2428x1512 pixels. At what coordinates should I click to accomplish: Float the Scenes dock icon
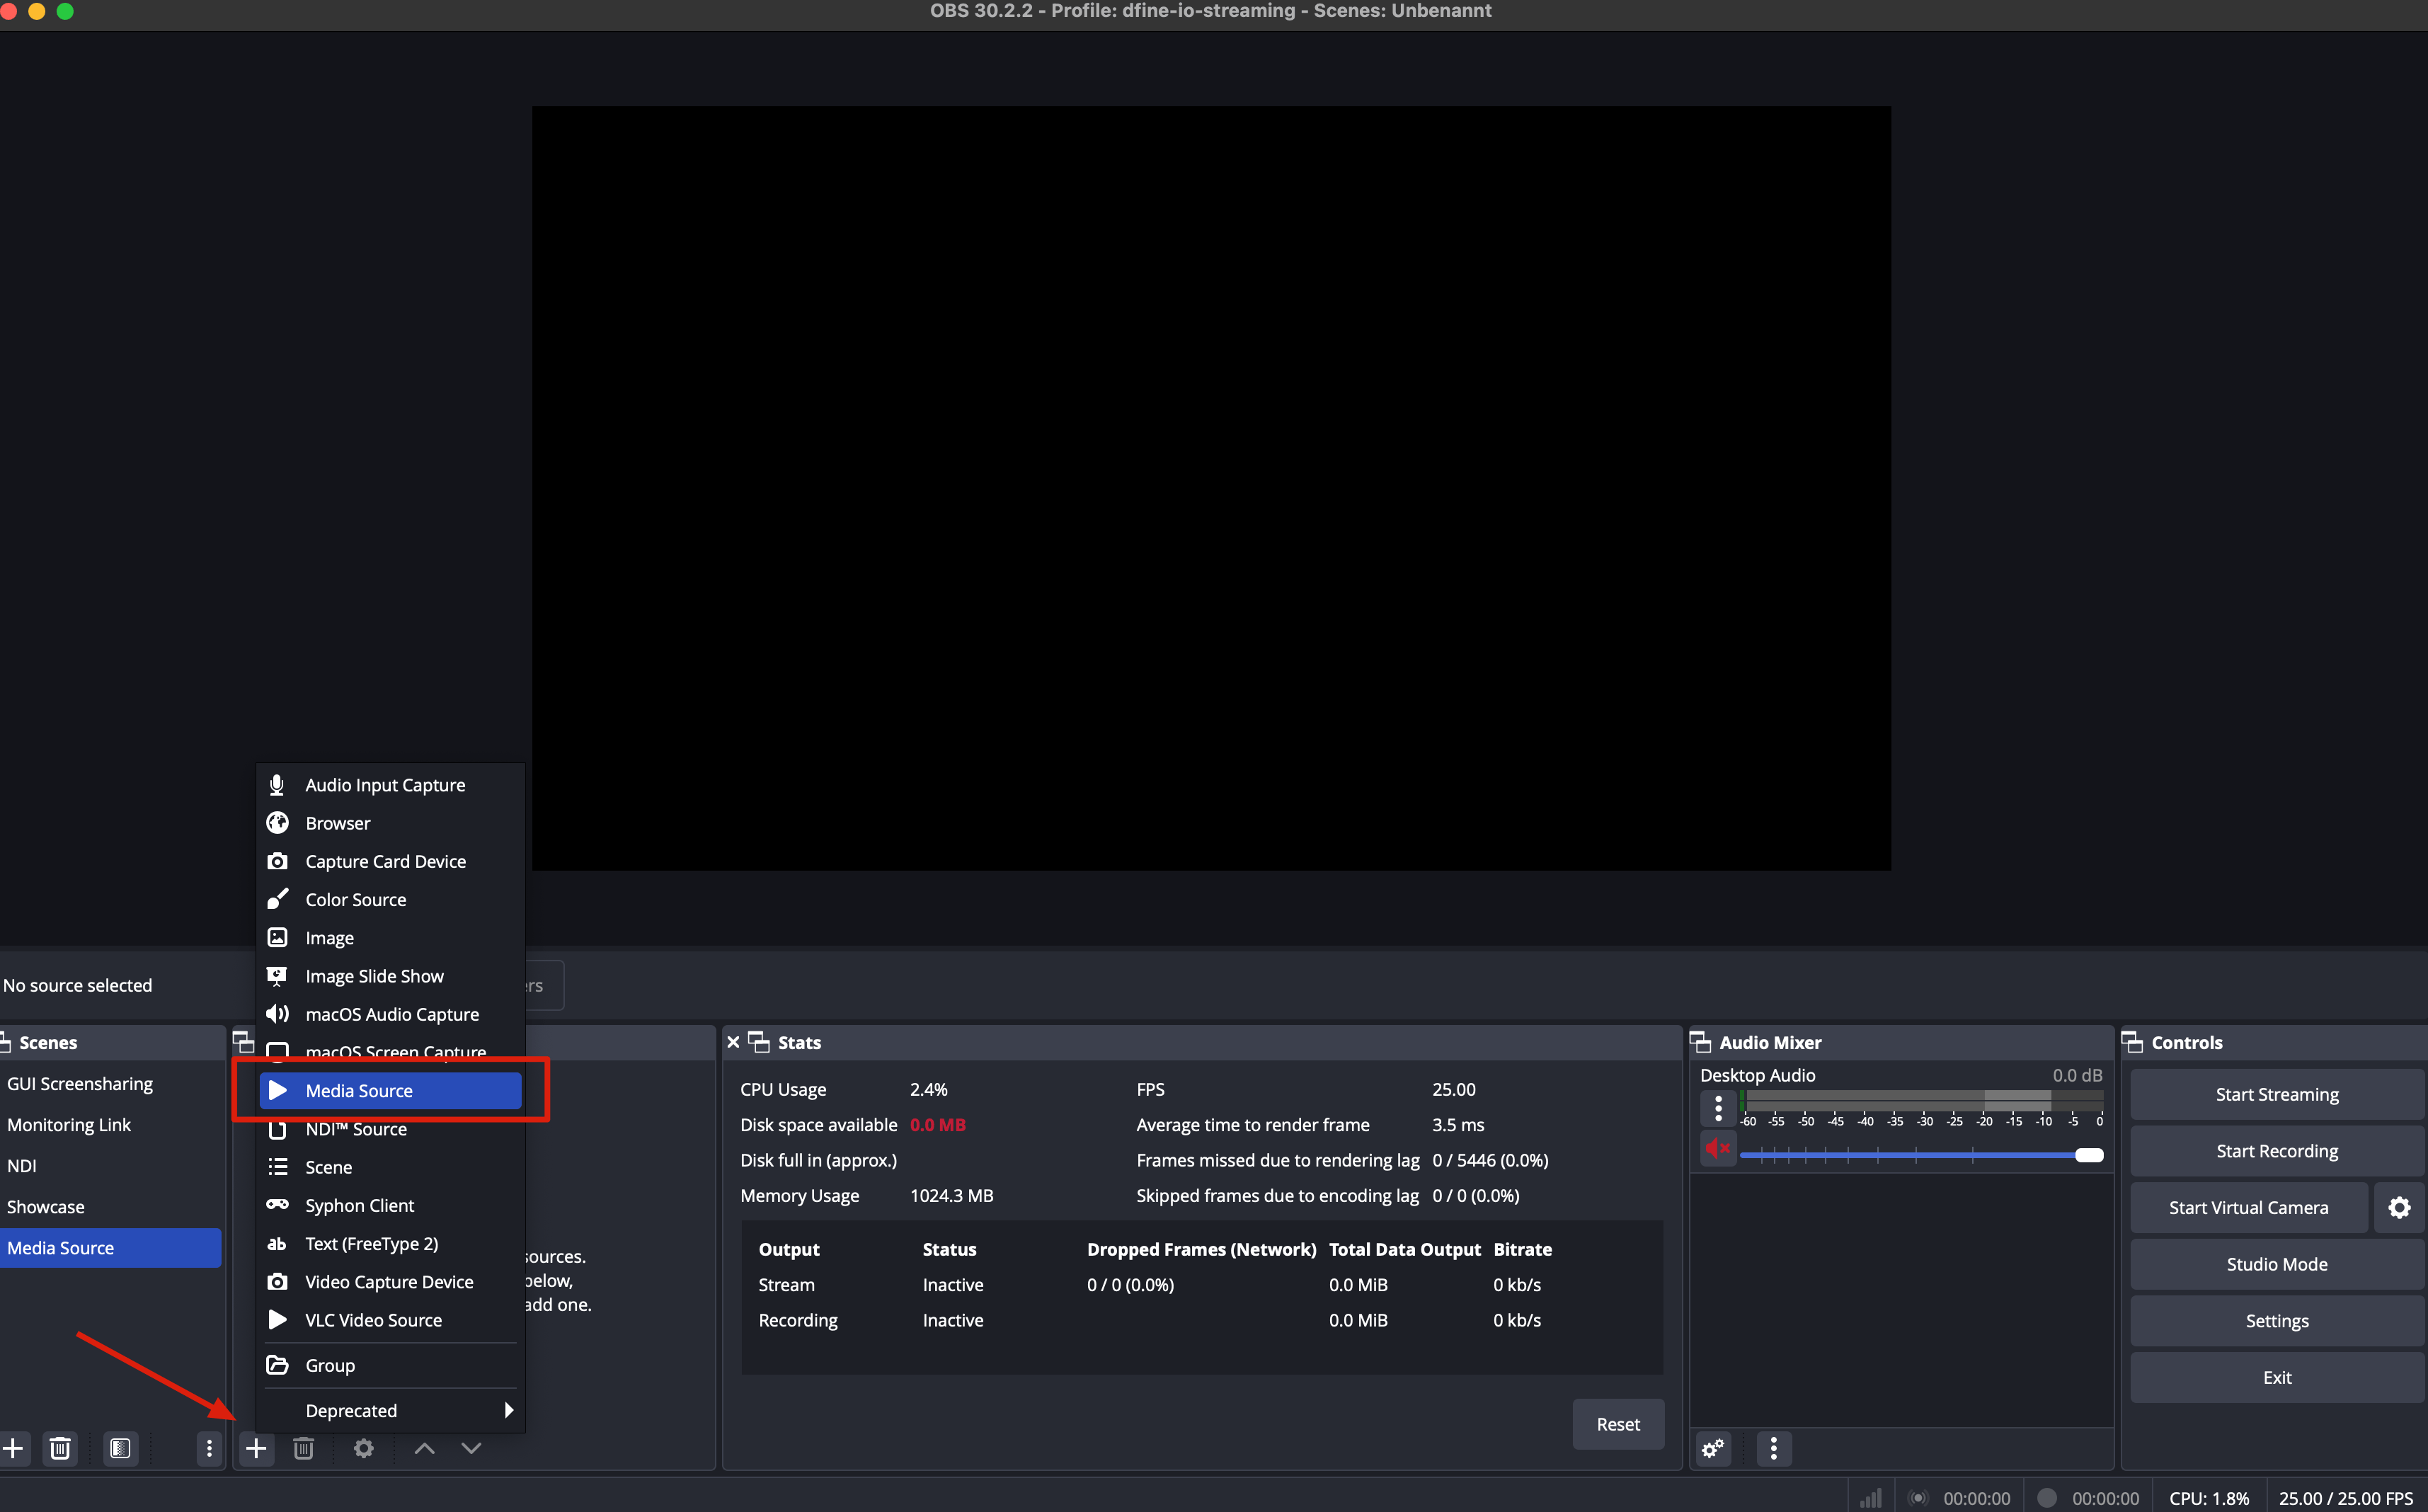5,1042
